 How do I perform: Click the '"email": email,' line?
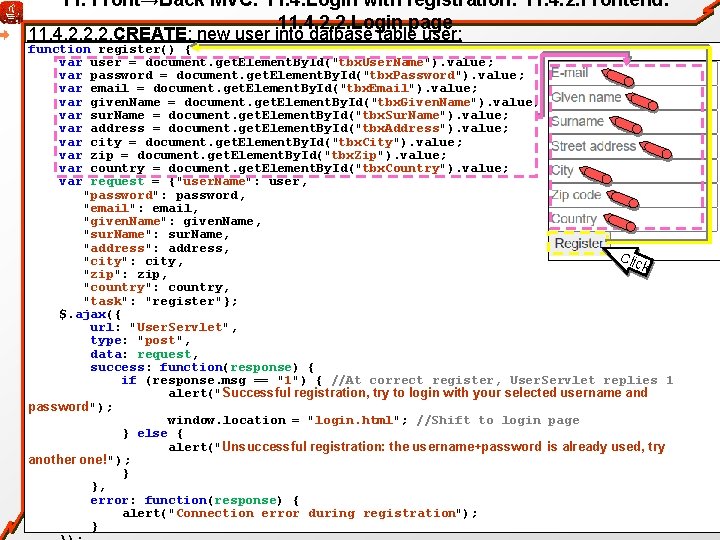point(141,208)
